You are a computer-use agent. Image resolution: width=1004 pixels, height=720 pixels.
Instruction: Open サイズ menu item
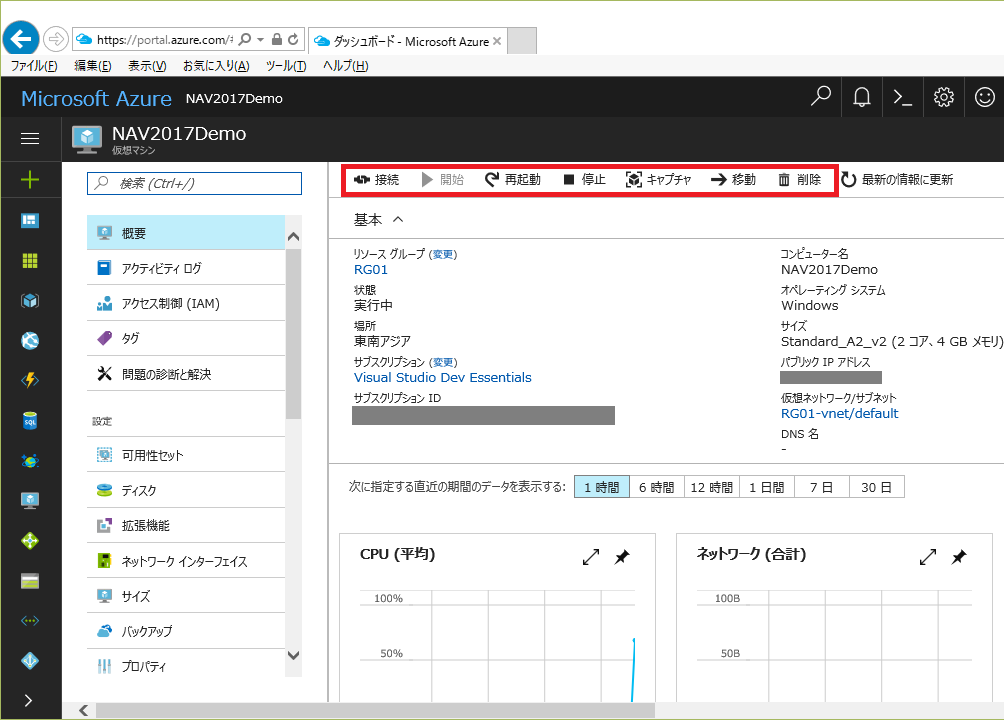(x=186, y=596)
